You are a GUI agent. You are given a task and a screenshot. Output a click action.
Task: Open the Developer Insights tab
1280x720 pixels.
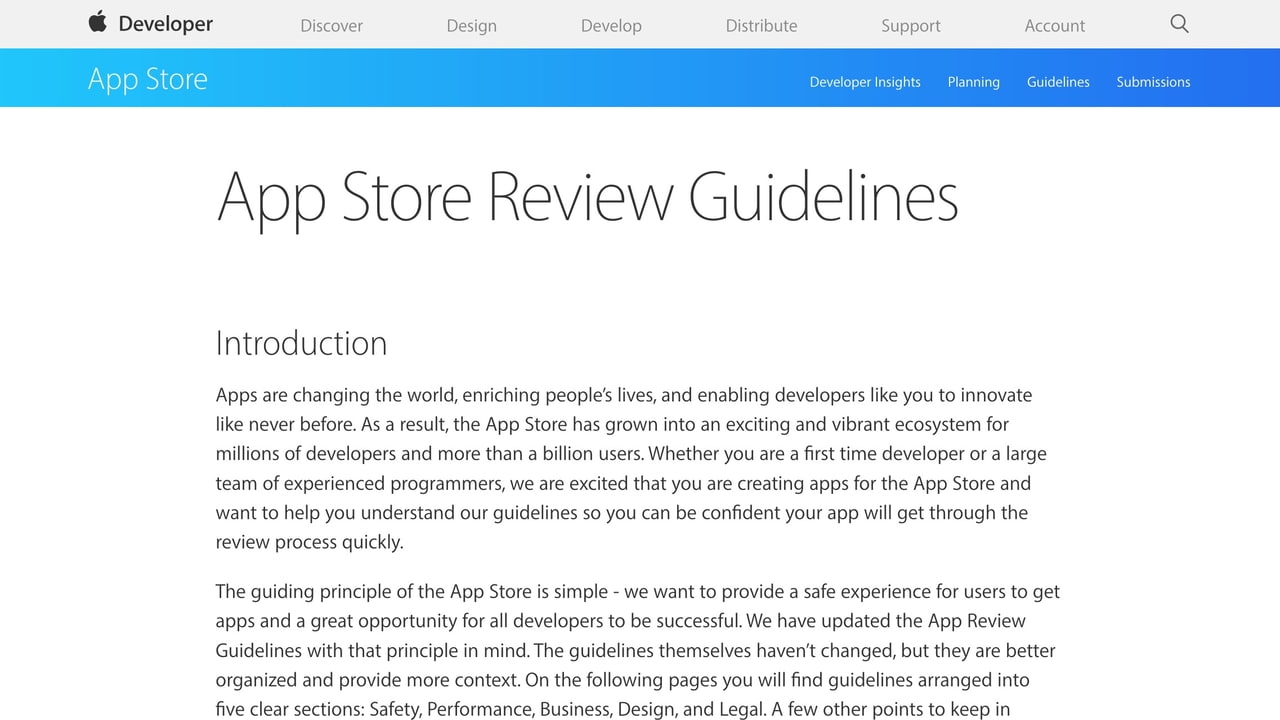click(x=865, y=82)
